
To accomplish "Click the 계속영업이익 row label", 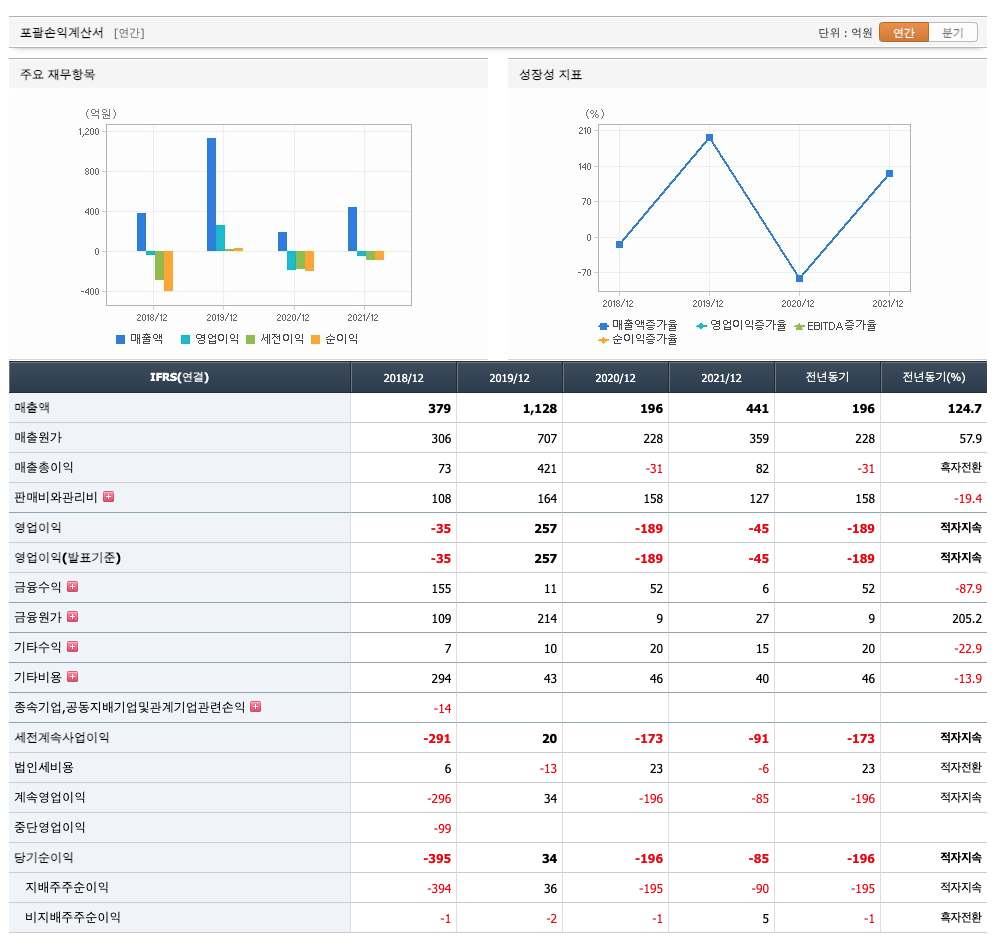I will tap(49, 797).
